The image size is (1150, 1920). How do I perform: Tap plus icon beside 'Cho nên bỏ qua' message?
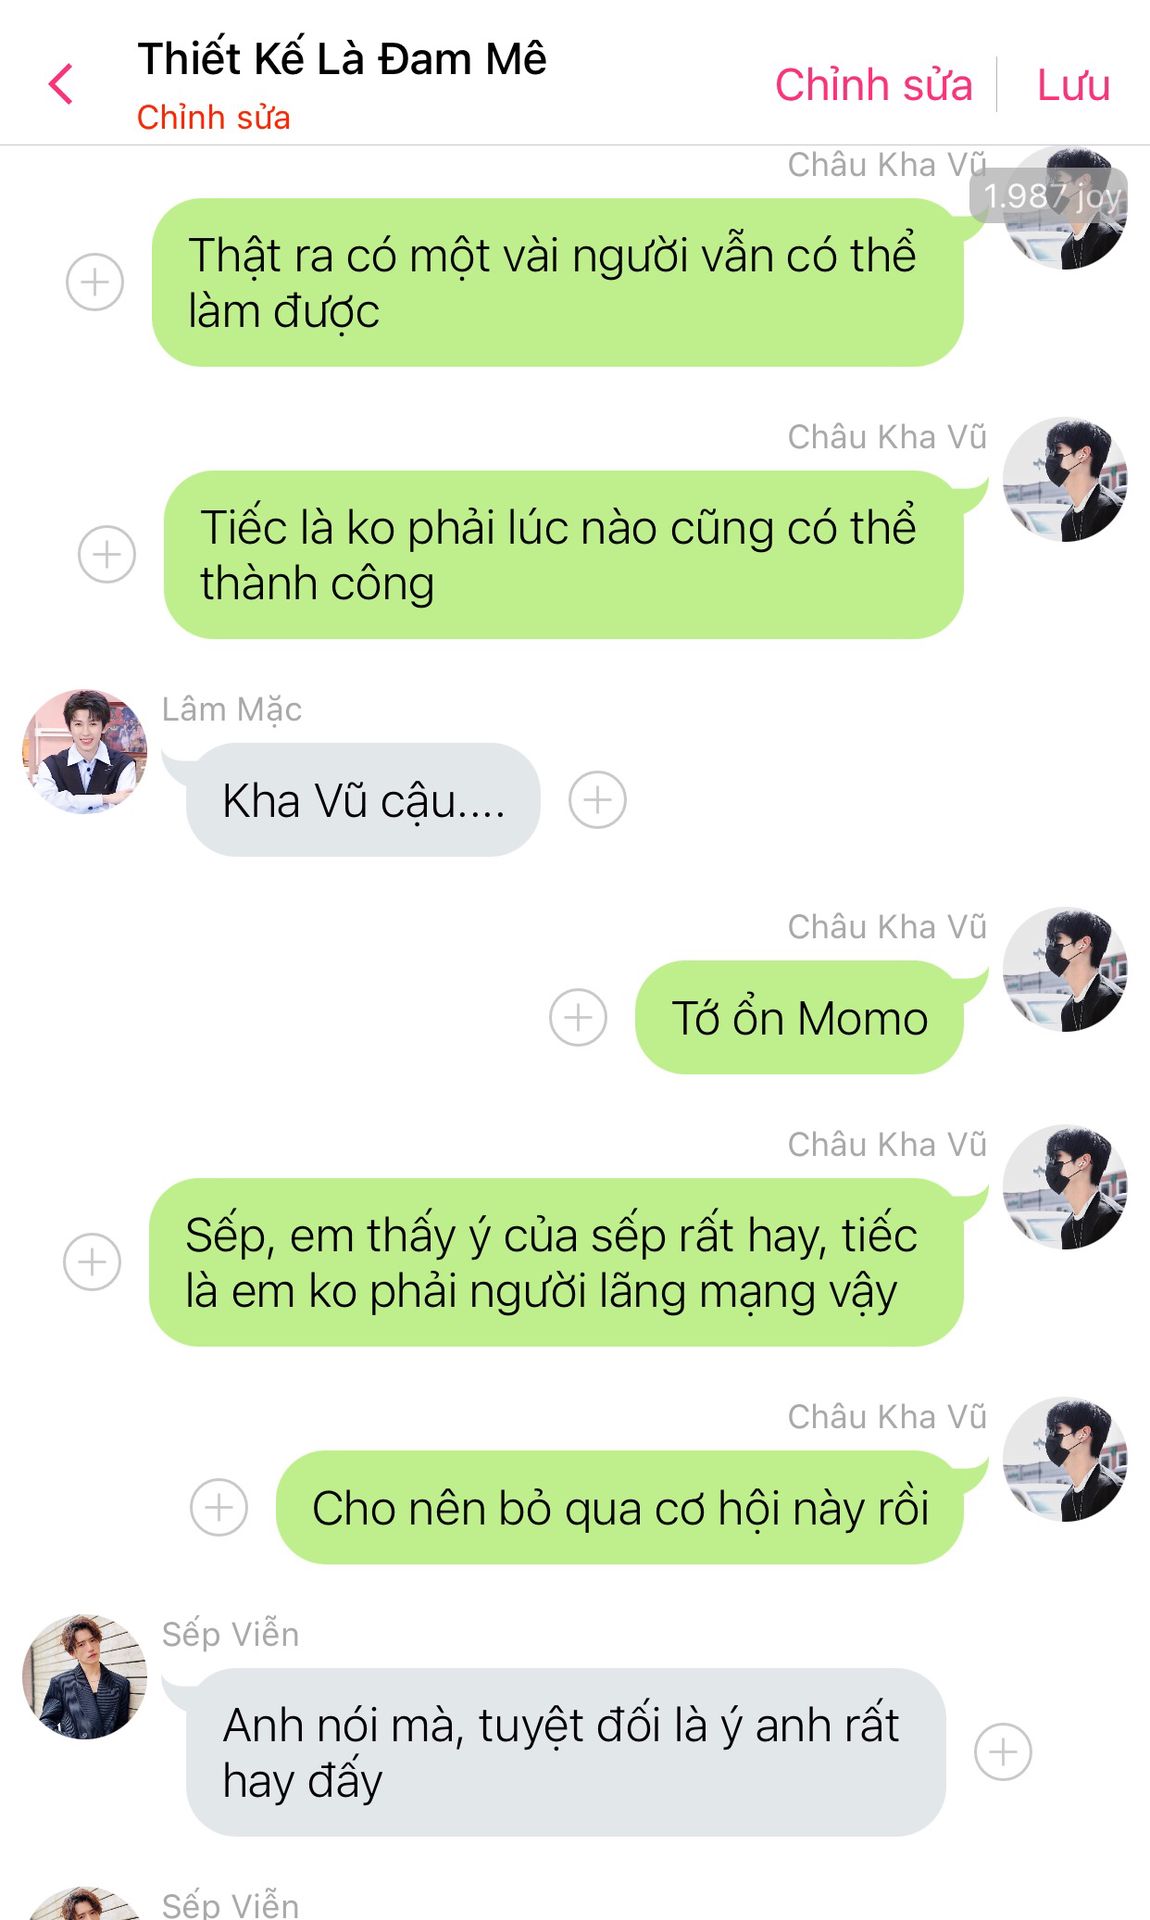[x=219, y=1507]
